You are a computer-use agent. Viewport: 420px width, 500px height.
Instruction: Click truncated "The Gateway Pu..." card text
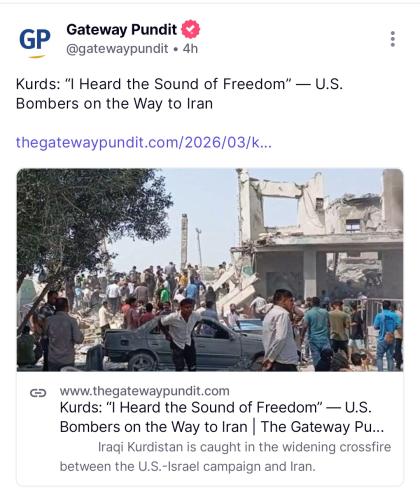[322, 427]
